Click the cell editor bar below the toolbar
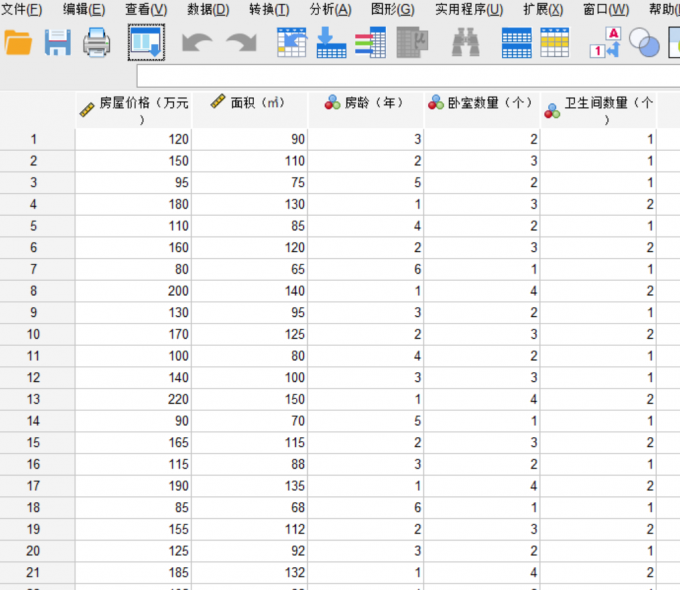This screenshot has width=680, height=590. (400, 77)
